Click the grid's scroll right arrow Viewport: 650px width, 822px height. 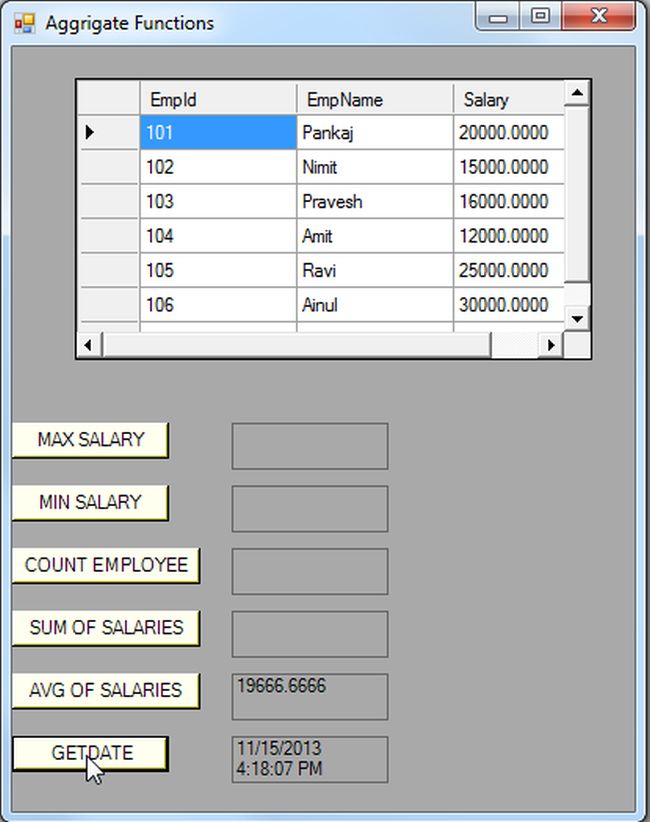click(x=550, y=345)
